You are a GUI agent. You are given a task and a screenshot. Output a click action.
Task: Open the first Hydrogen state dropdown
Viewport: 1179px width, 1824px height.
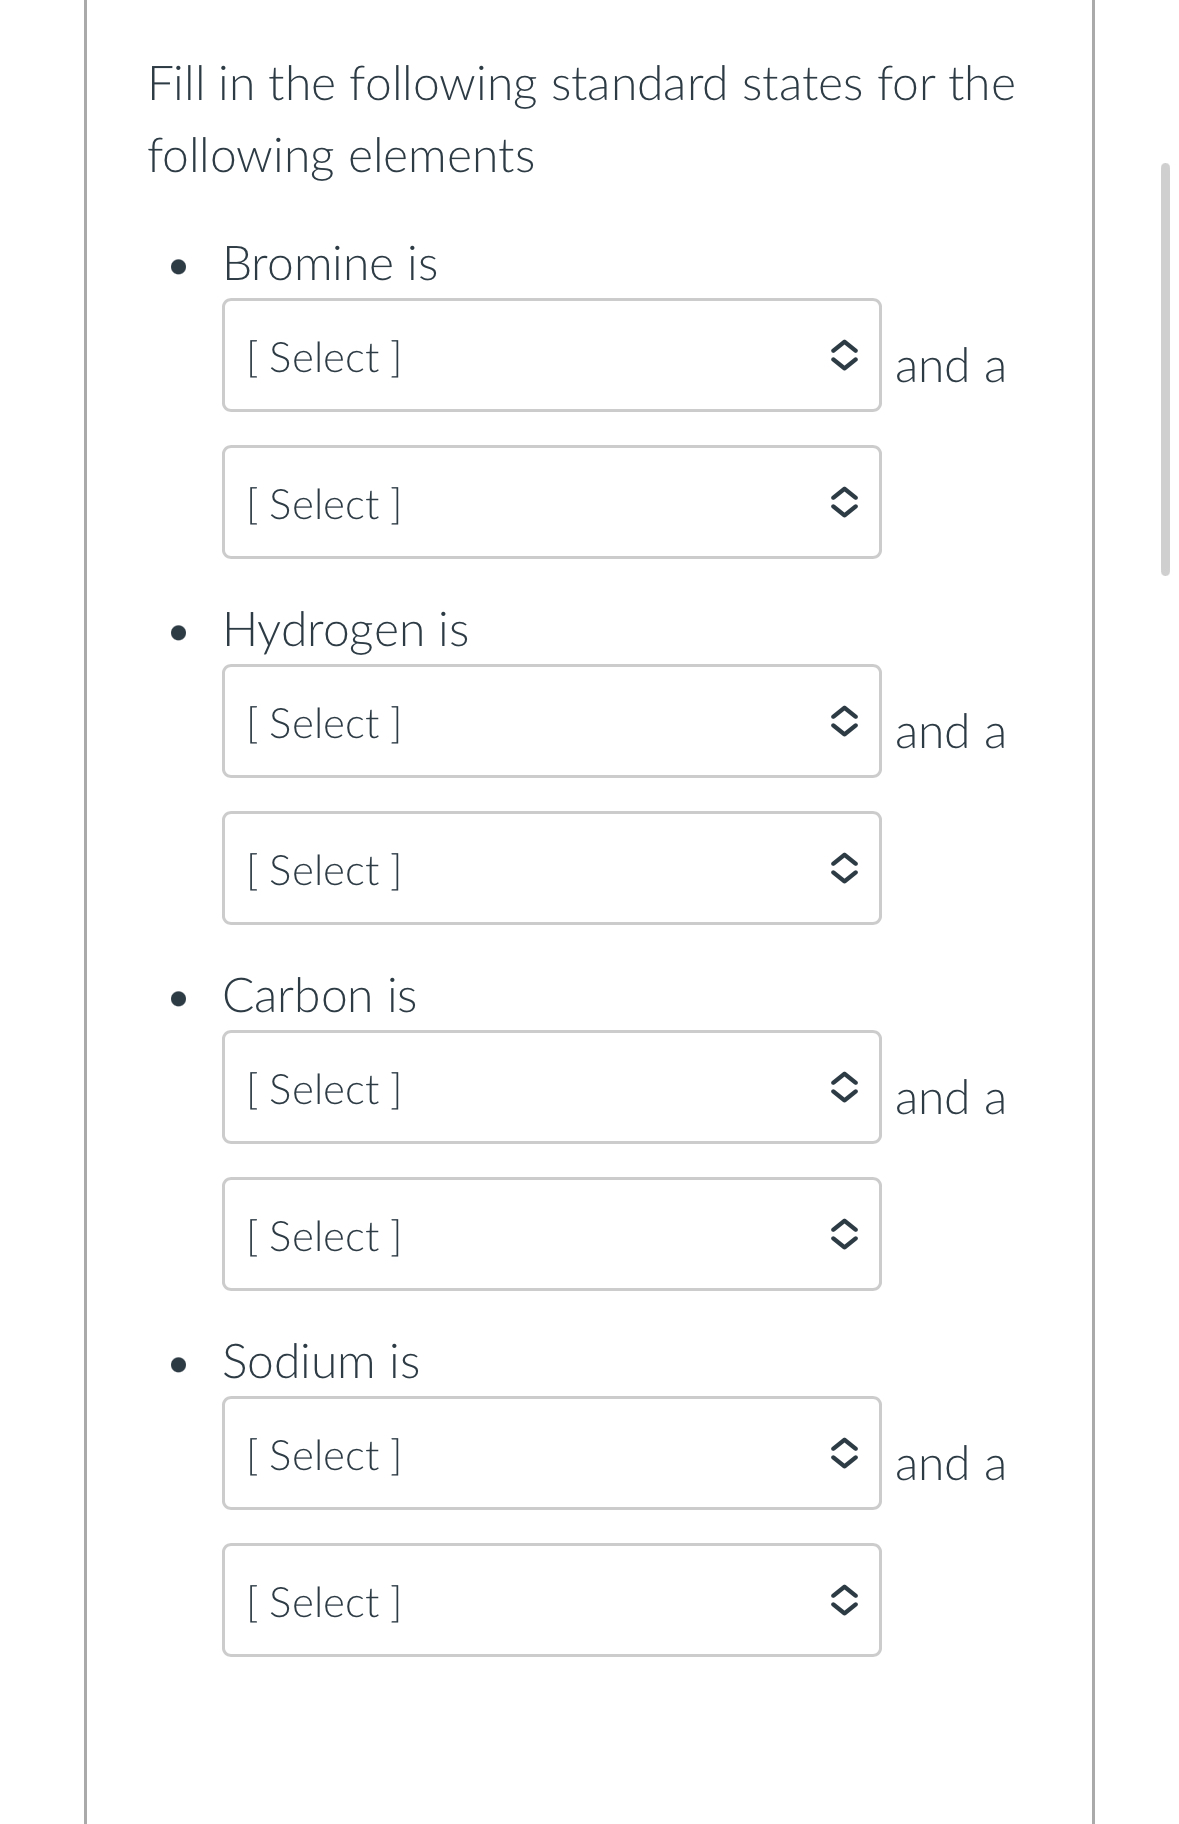[x=551, y=721]
